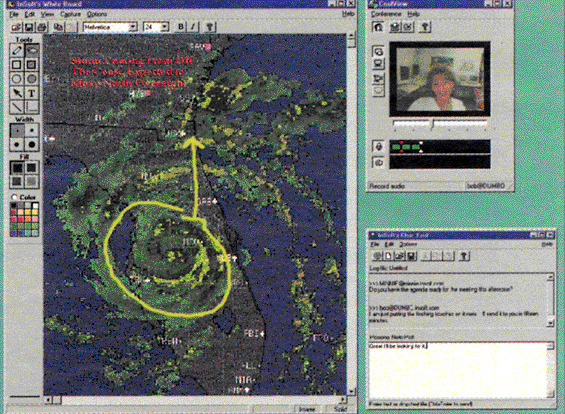The image size is (565, 414).
Task: Choose the filled circle tool
Action: click(x=32, y=79)
